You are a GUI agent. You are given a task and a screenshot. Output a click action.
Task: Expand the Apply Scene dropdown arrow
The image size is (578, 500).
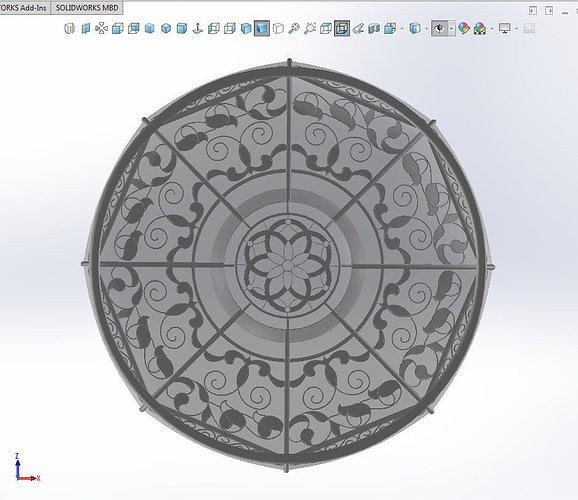[x=492, y=28]
